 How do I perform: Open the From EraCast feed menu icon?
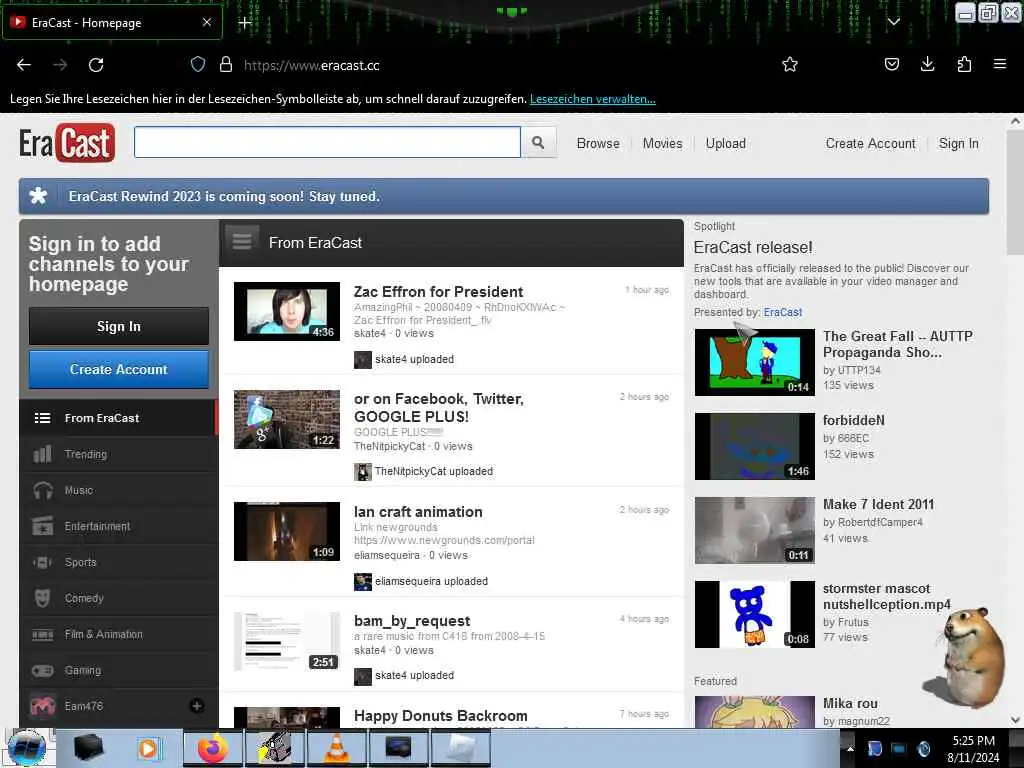[242, 242]
